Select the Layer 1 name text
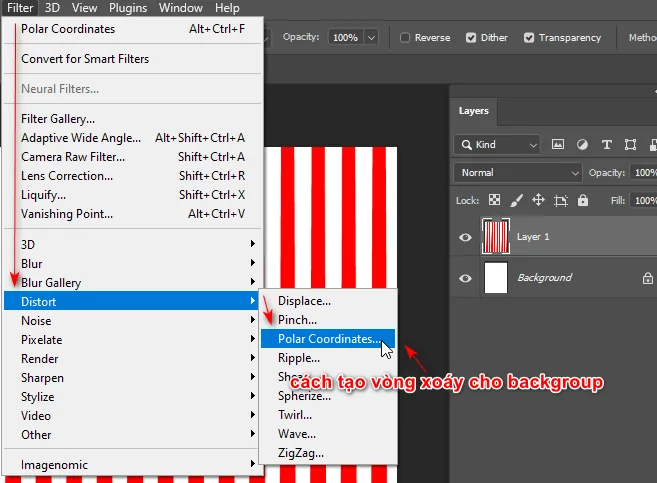 533,237
